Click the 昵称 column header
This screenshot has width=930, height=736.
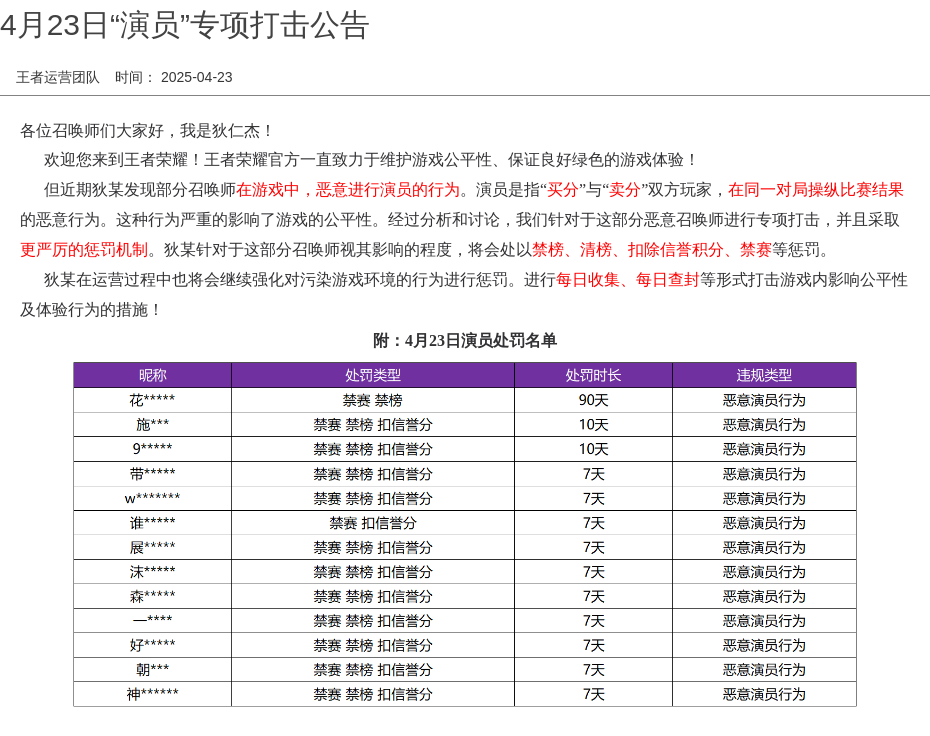point(152,375)
